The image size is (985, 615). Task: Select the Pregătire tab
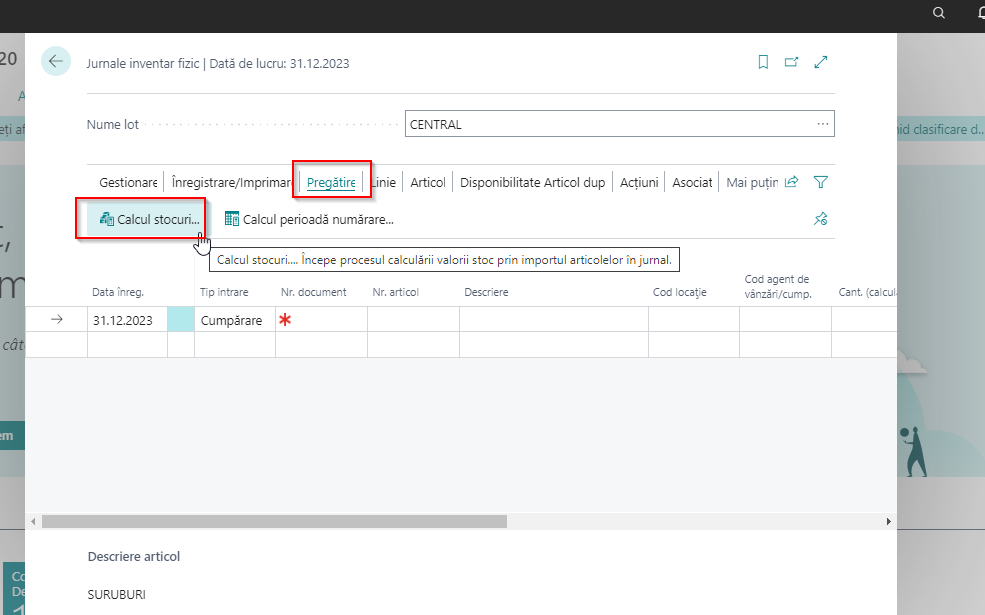coord(331,182)
